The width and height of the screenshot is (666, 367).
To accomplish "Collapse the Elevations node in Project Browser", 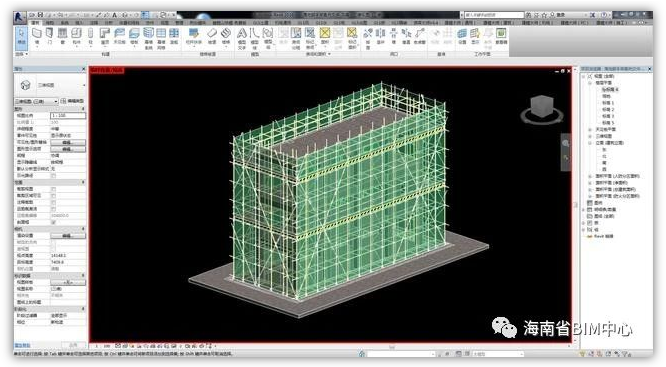I will [590, 143].
